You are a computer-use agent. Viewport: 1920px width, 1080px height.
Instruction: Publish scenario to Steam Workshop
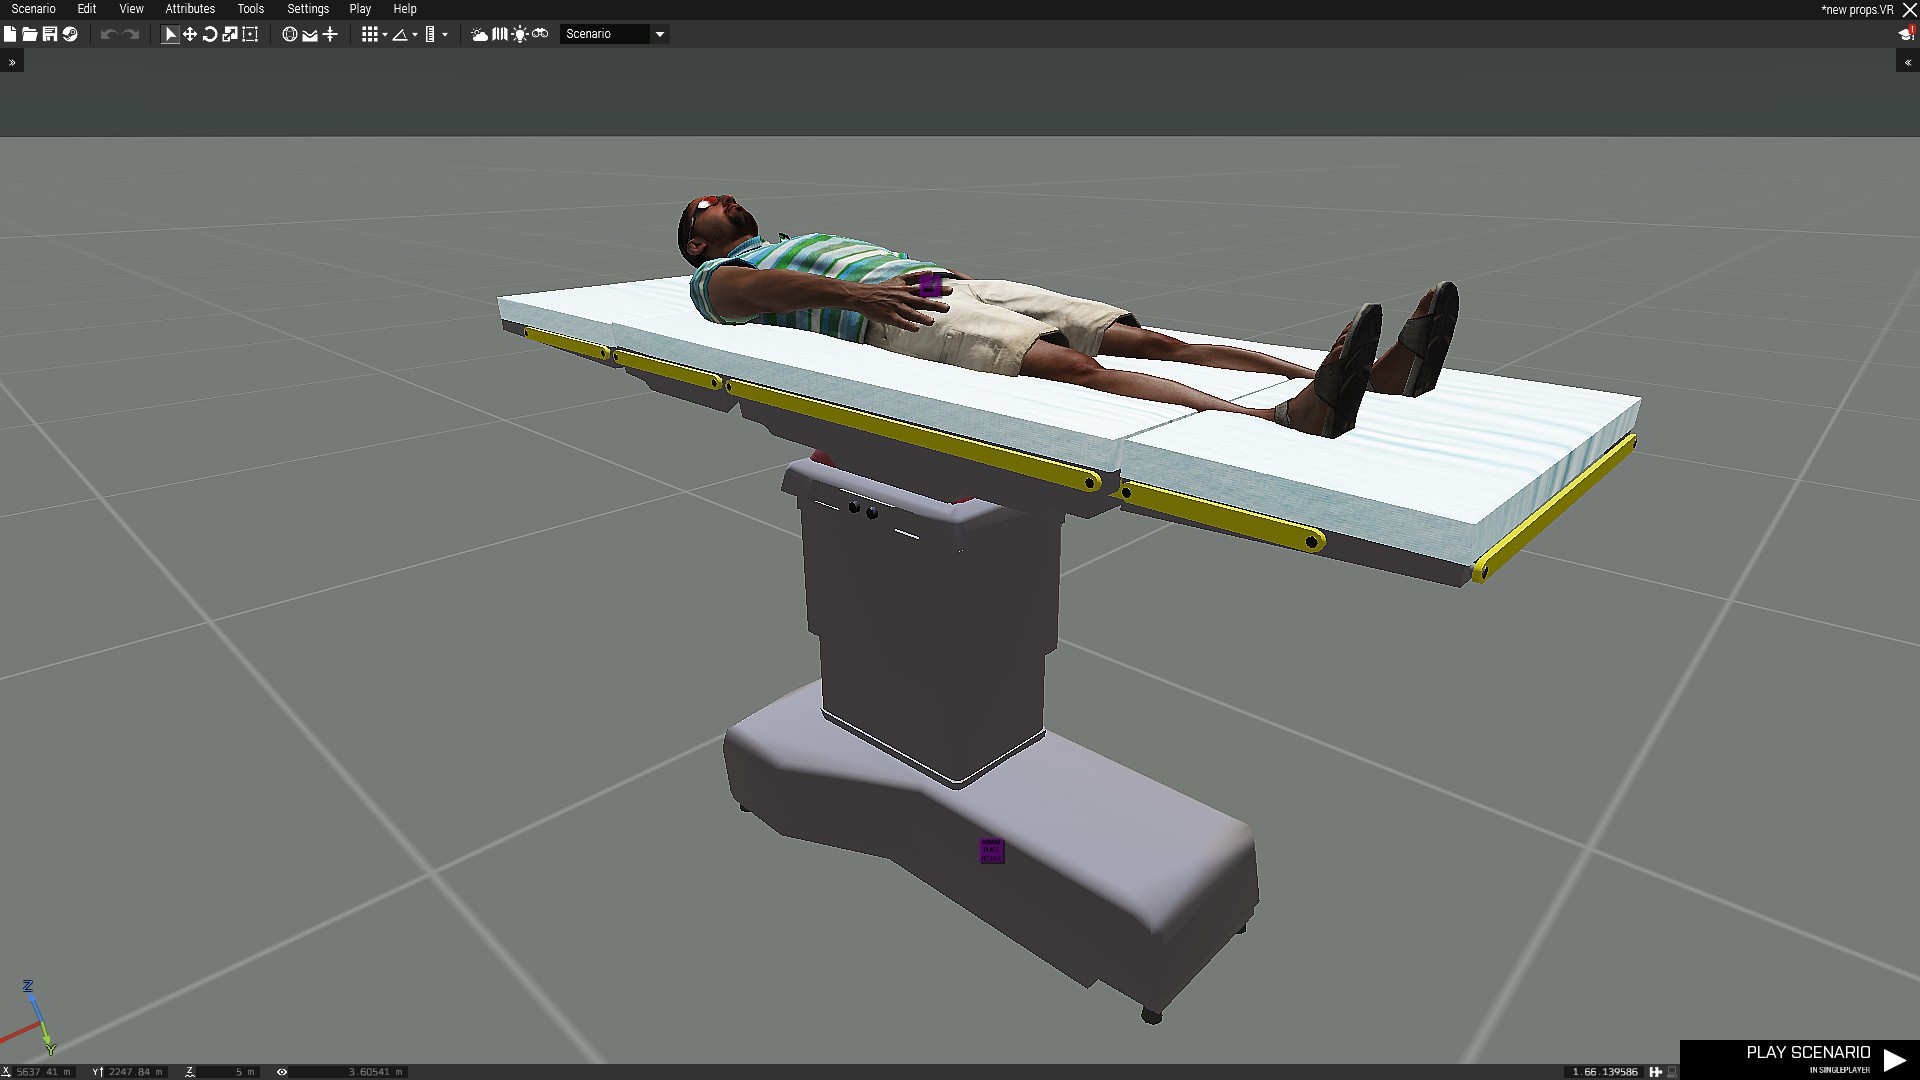(70, 34)
